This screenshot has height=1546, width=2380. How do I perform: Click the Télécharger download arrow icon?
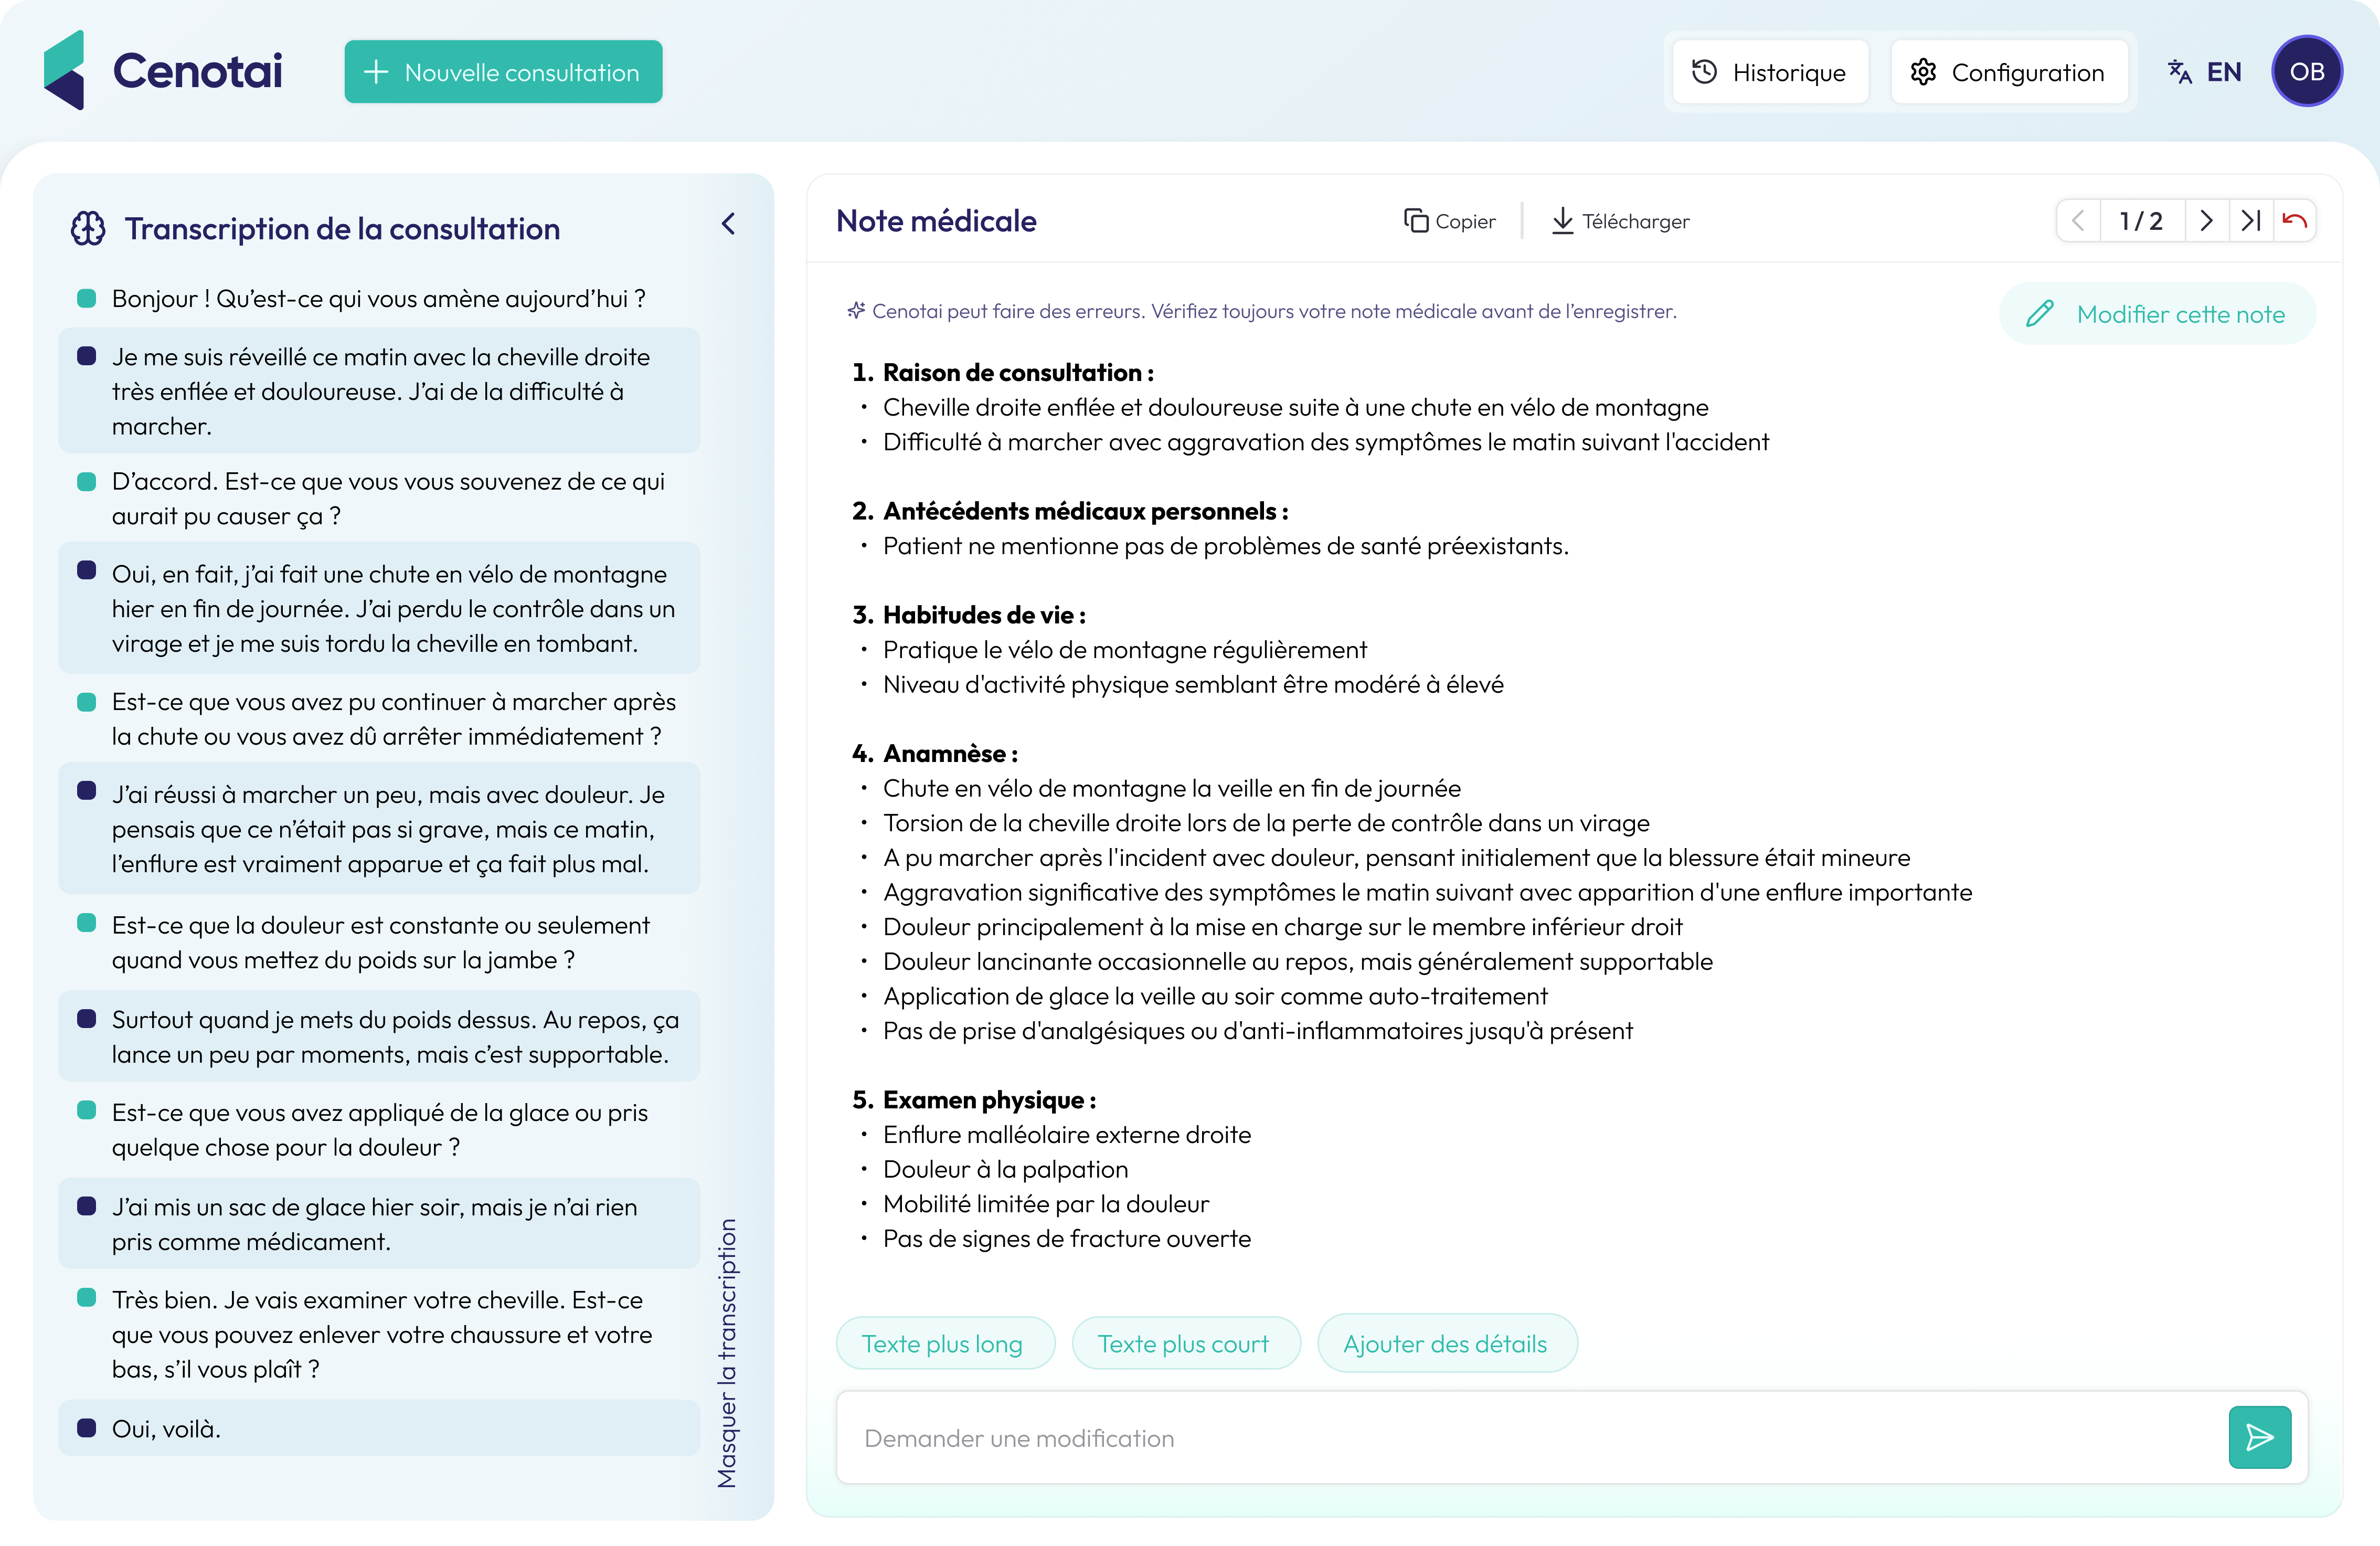[x=1562, y=221]
